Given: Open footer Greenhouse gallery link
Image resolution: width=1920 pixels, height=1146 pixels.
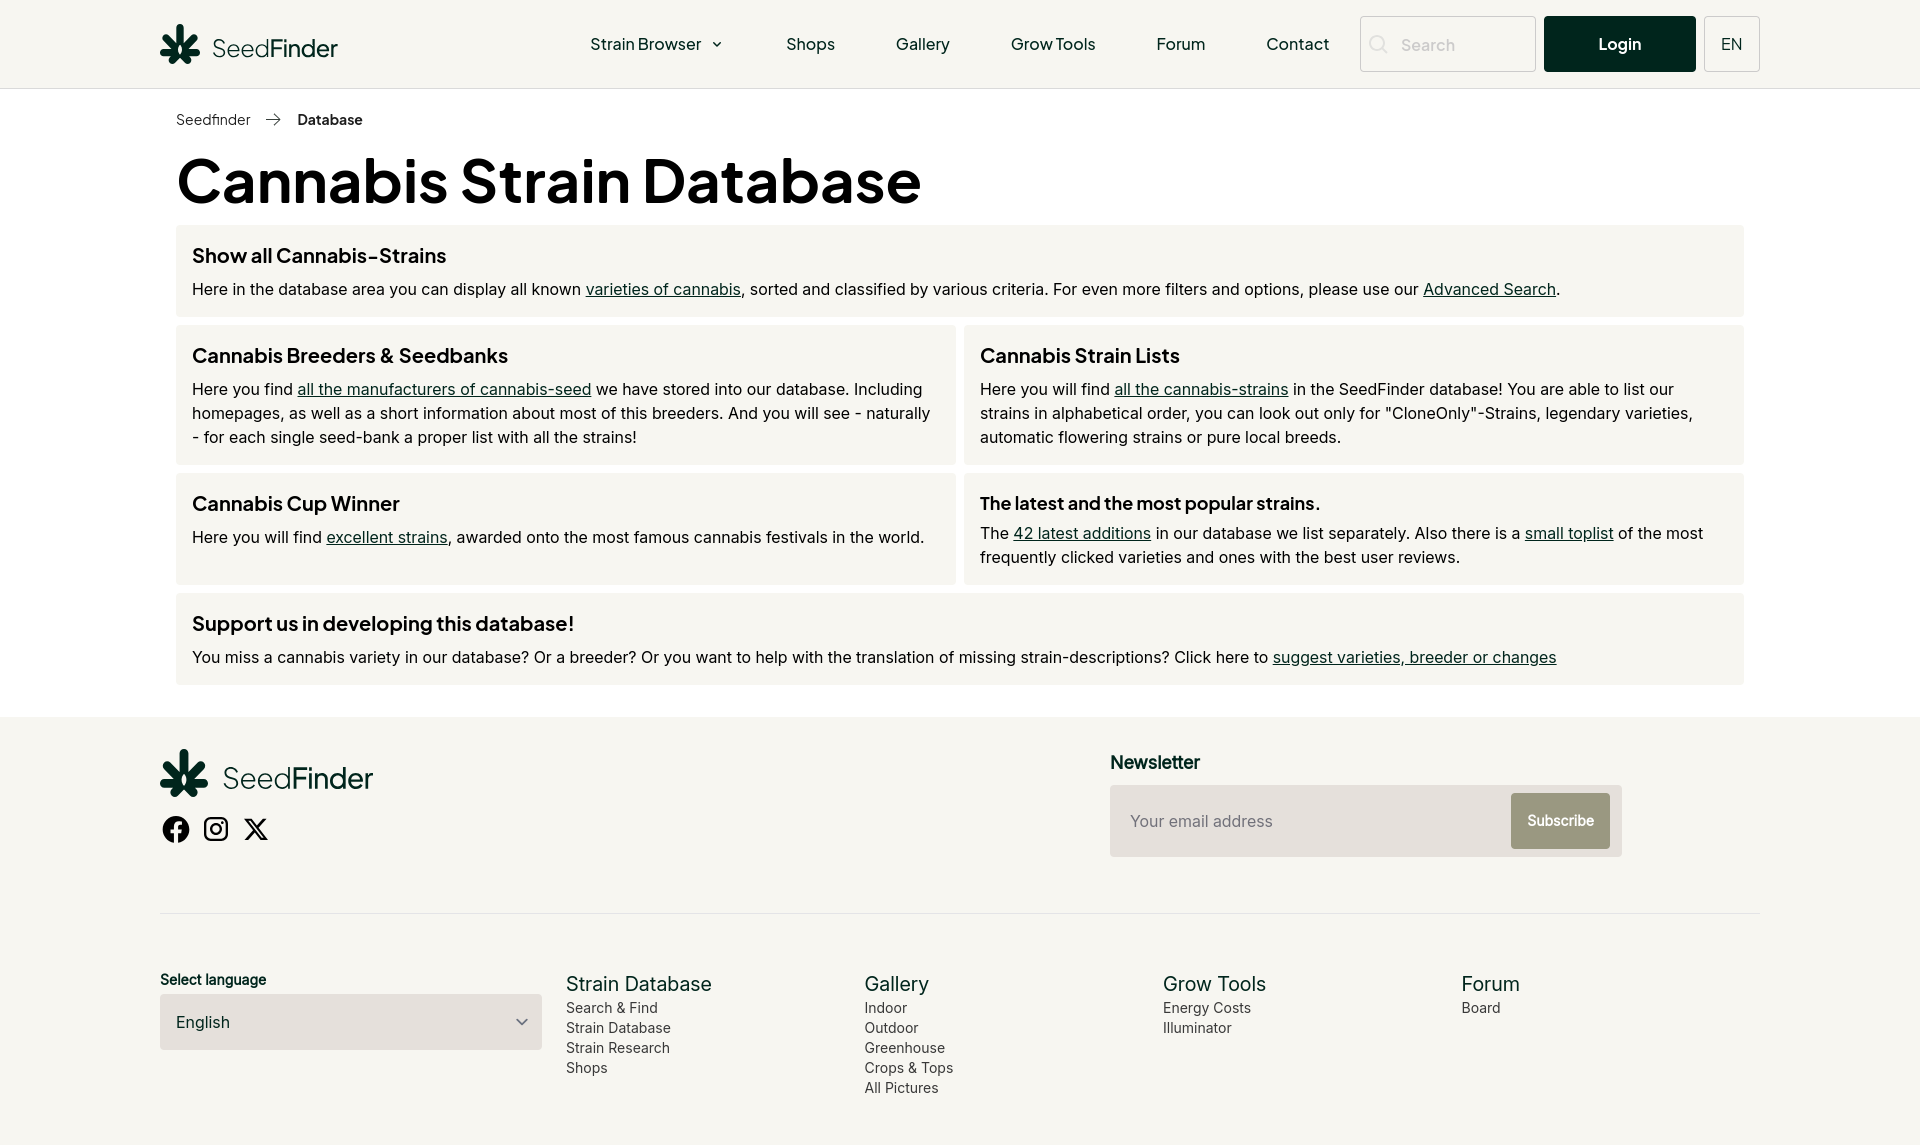Looking at the screenshot, I should point(904,1048).
